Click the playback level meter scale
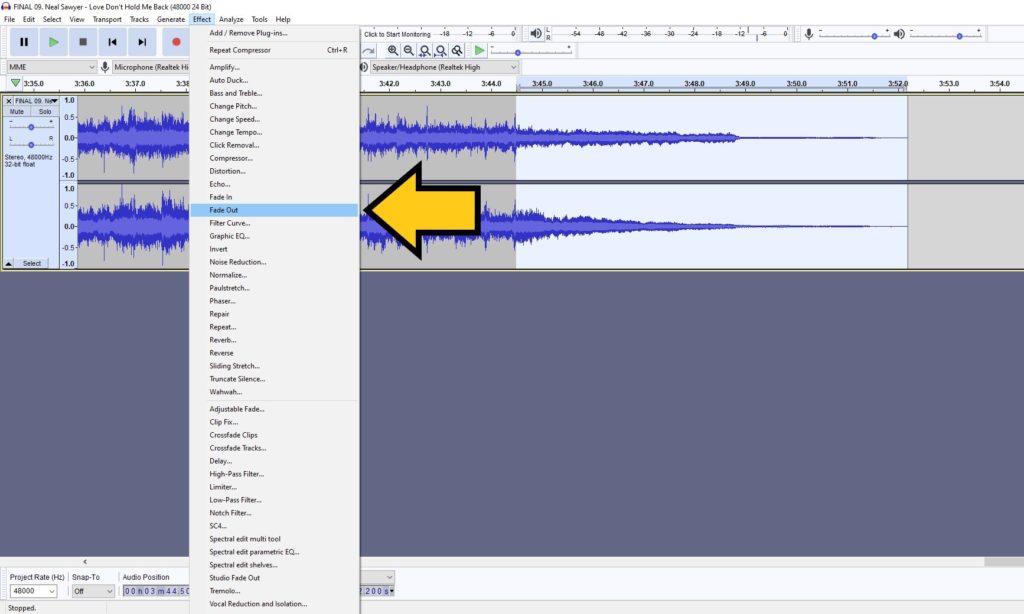Viewport: 1024px width, 614px height. pyautogui.click(x=670, y=33)
